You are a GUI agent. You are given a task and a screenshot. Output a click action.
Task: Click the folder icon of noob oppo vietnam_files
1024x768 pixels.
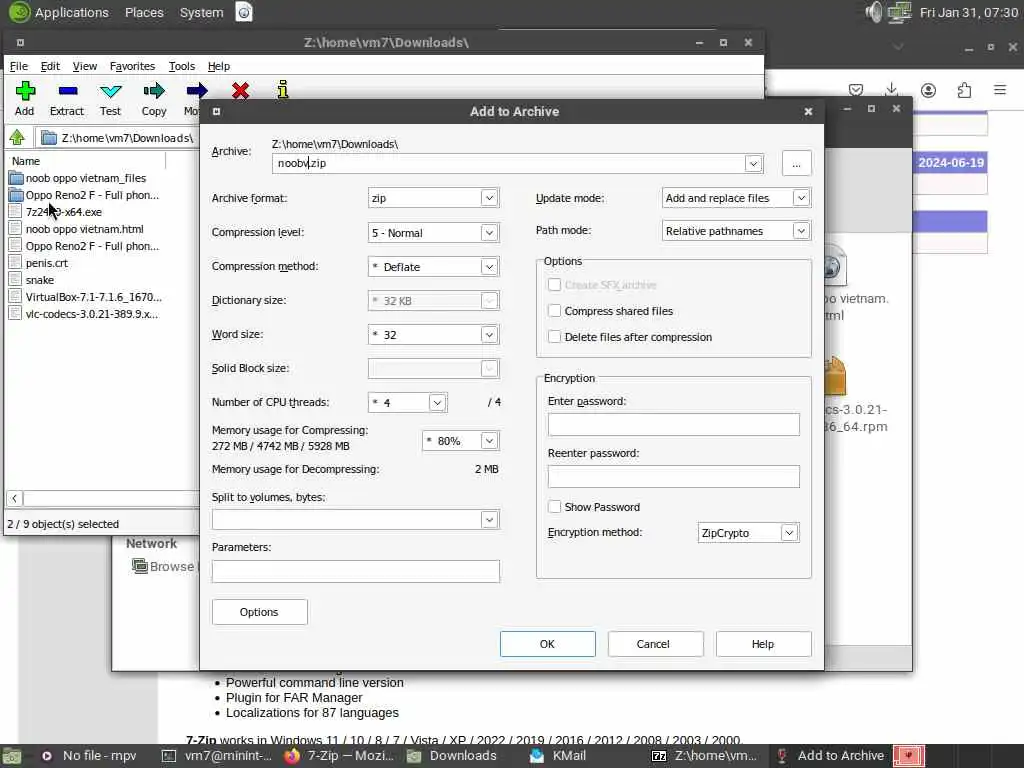pos(16,178)
